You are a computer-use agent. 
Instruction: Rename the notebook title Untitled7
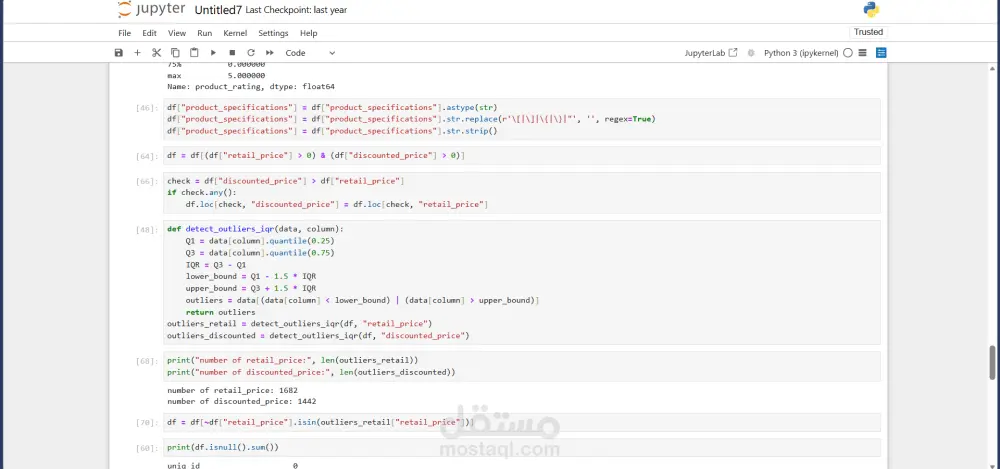[217, 10]
